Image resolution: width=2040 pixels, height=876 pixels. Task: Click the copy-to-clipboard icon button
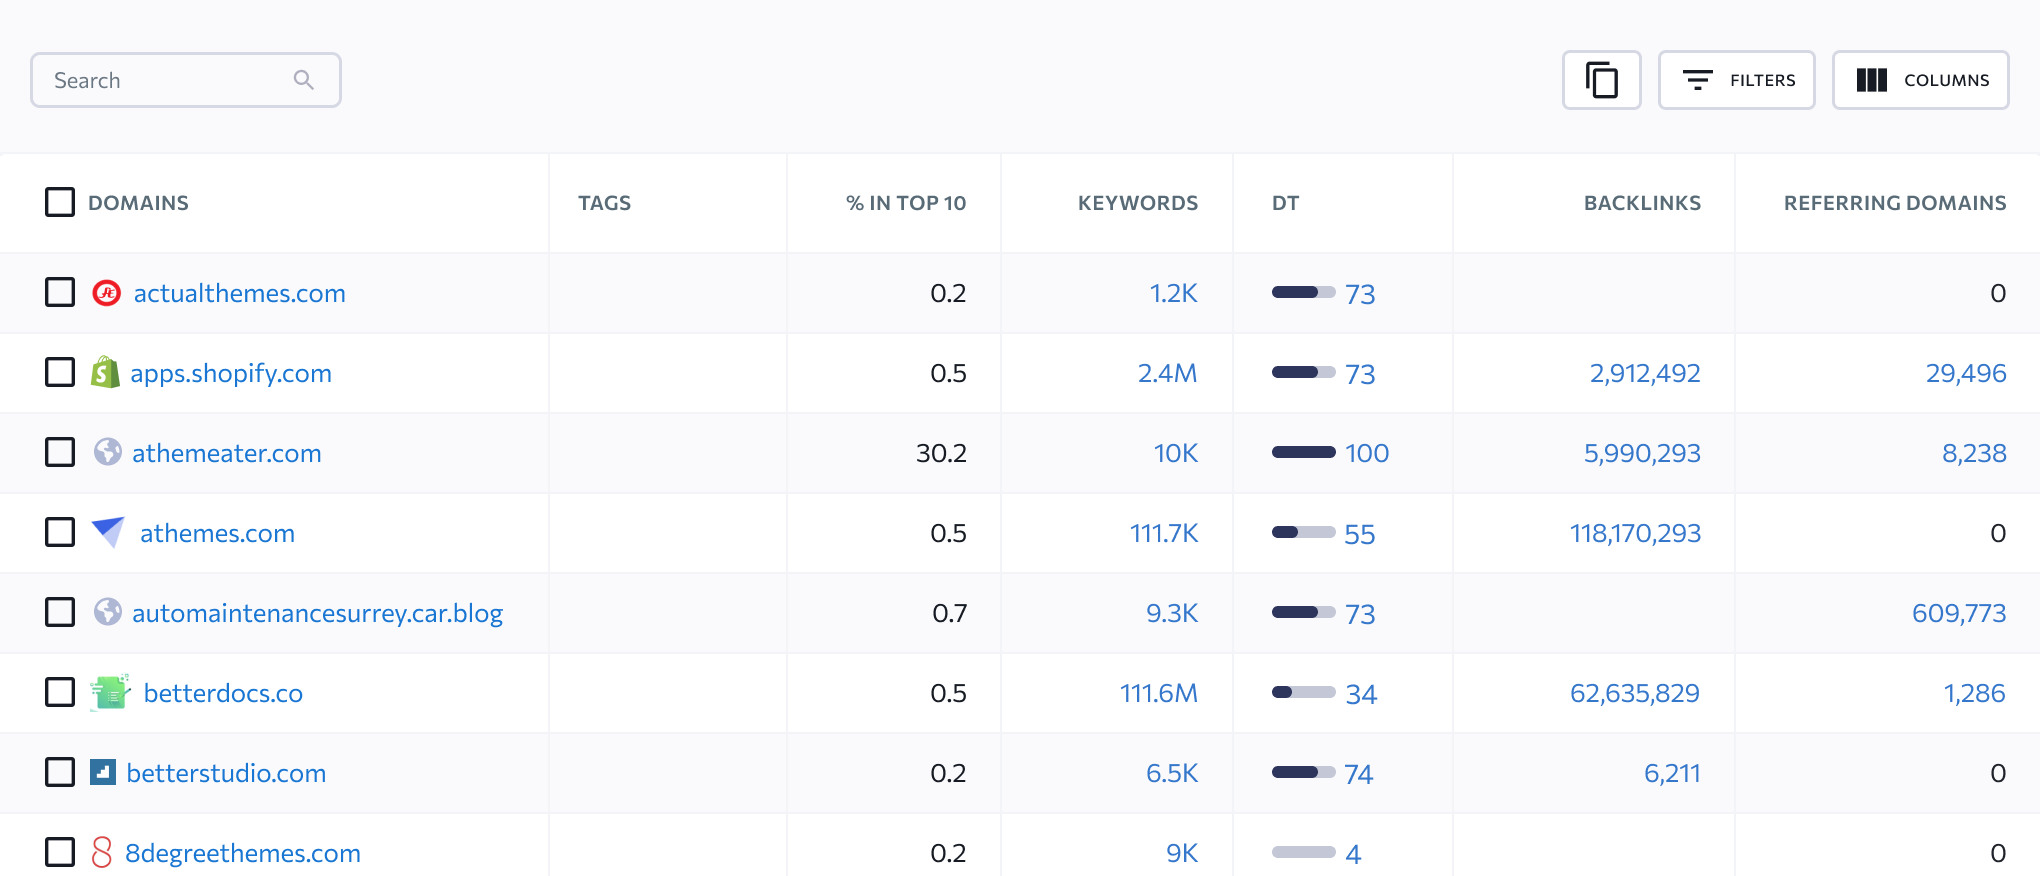click(x=1601, y=80)
